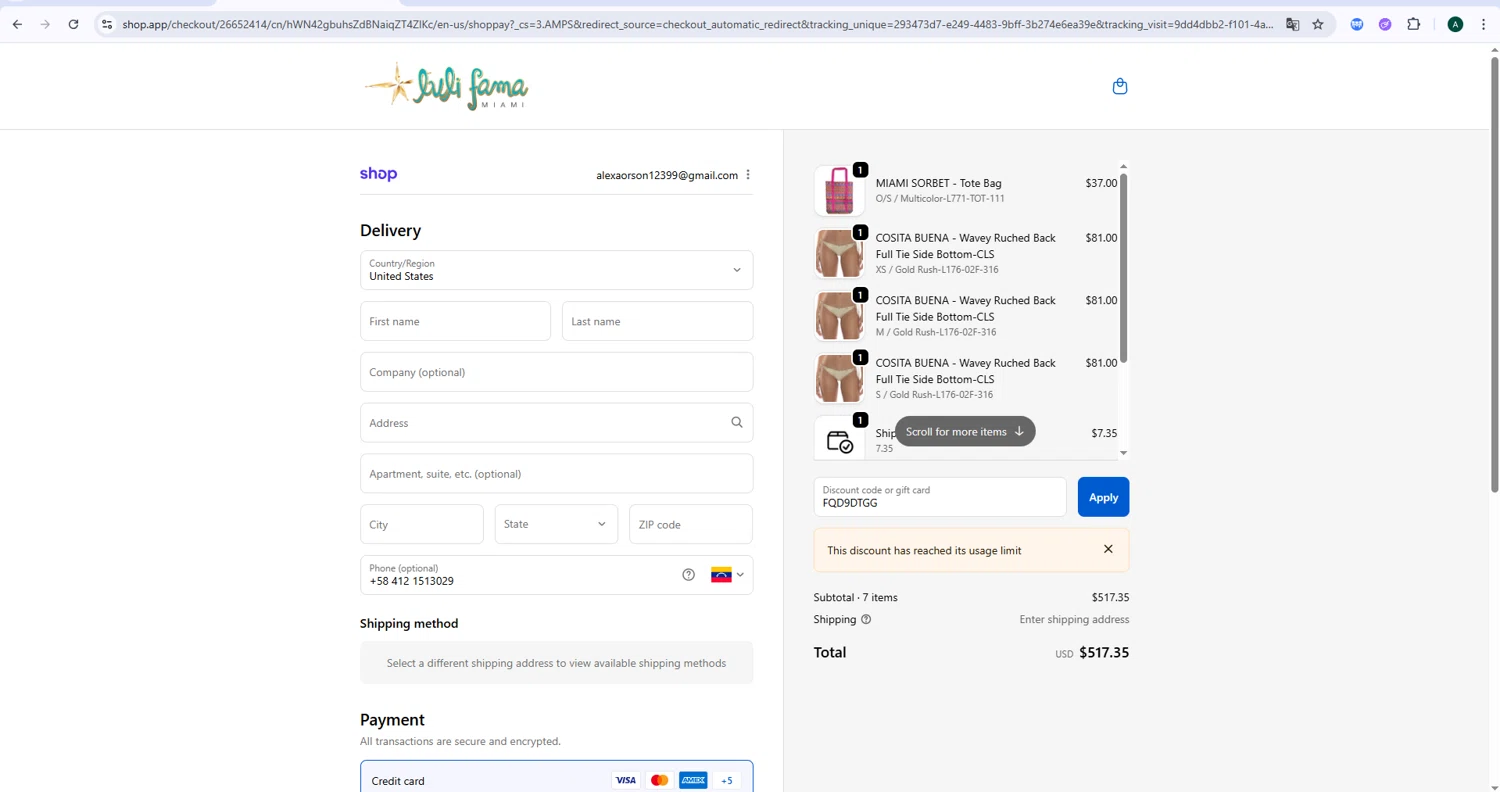Click the order items list scrollbar
Screen dimensions: 1500x792
[x=1123, y=268]
